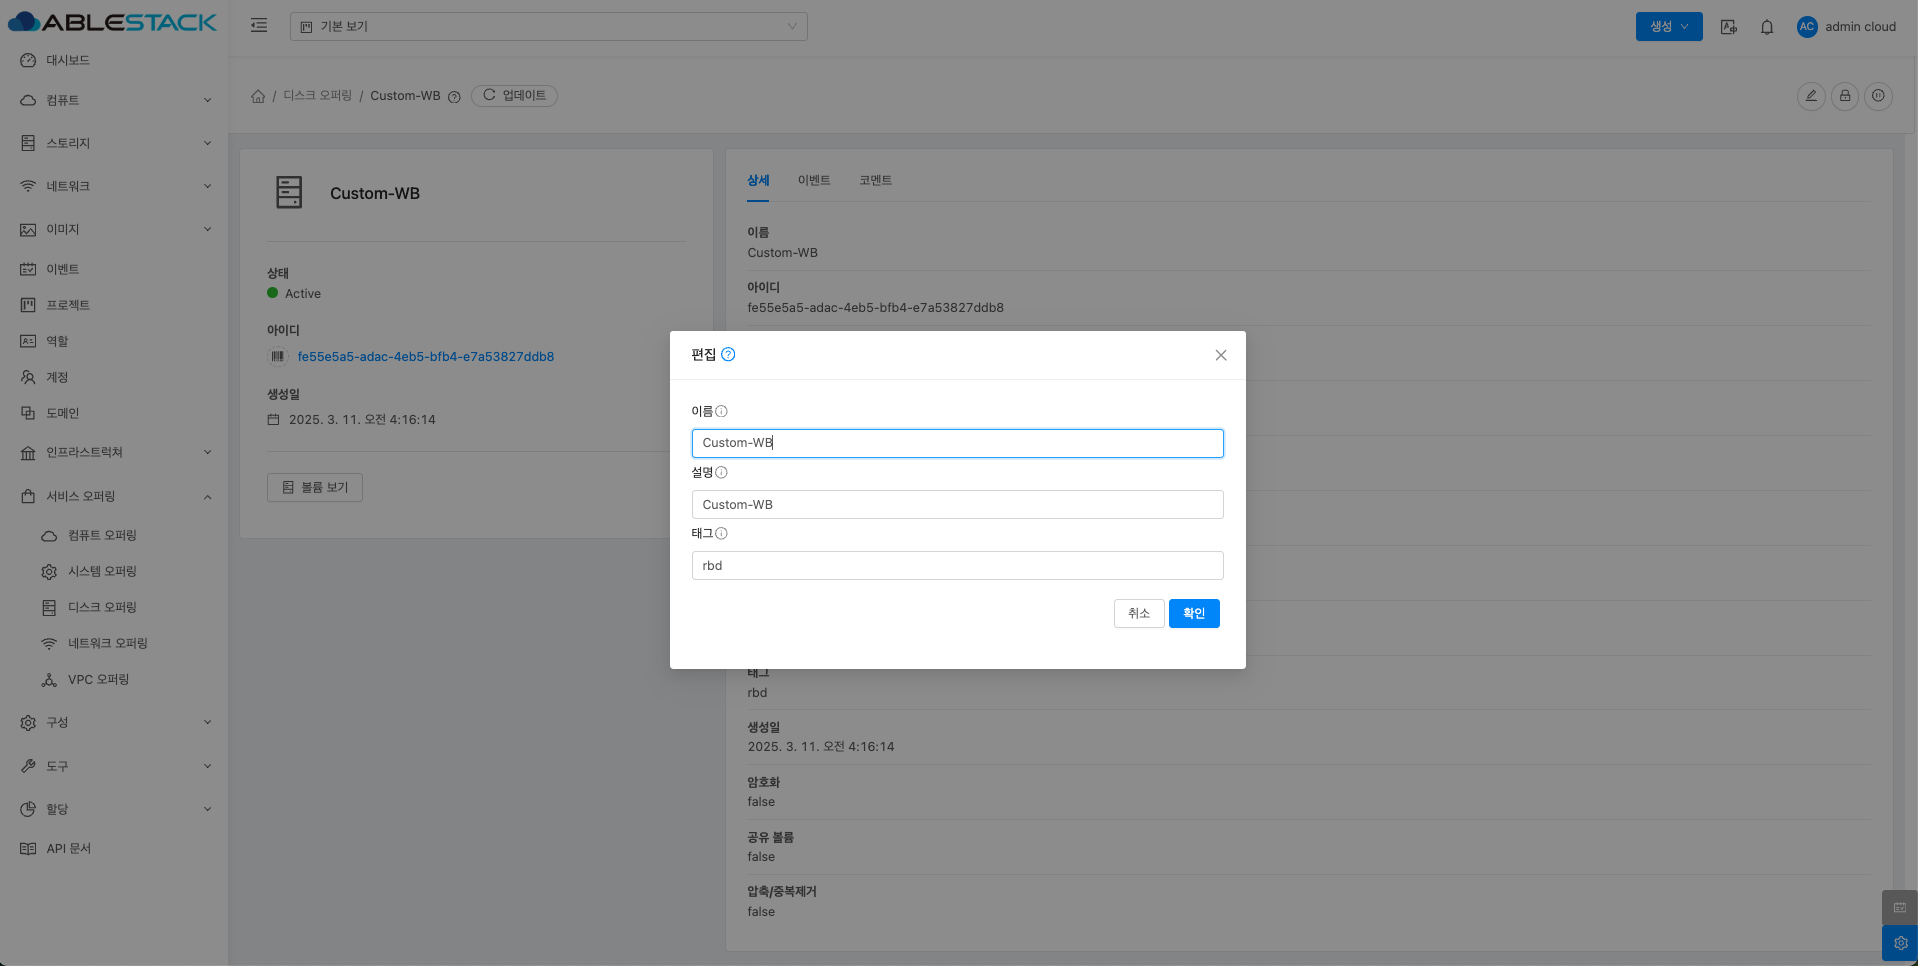Close the 편집 dialog with X
The width and height of the screenshot is (1918, 966).
coord(1221,355)
